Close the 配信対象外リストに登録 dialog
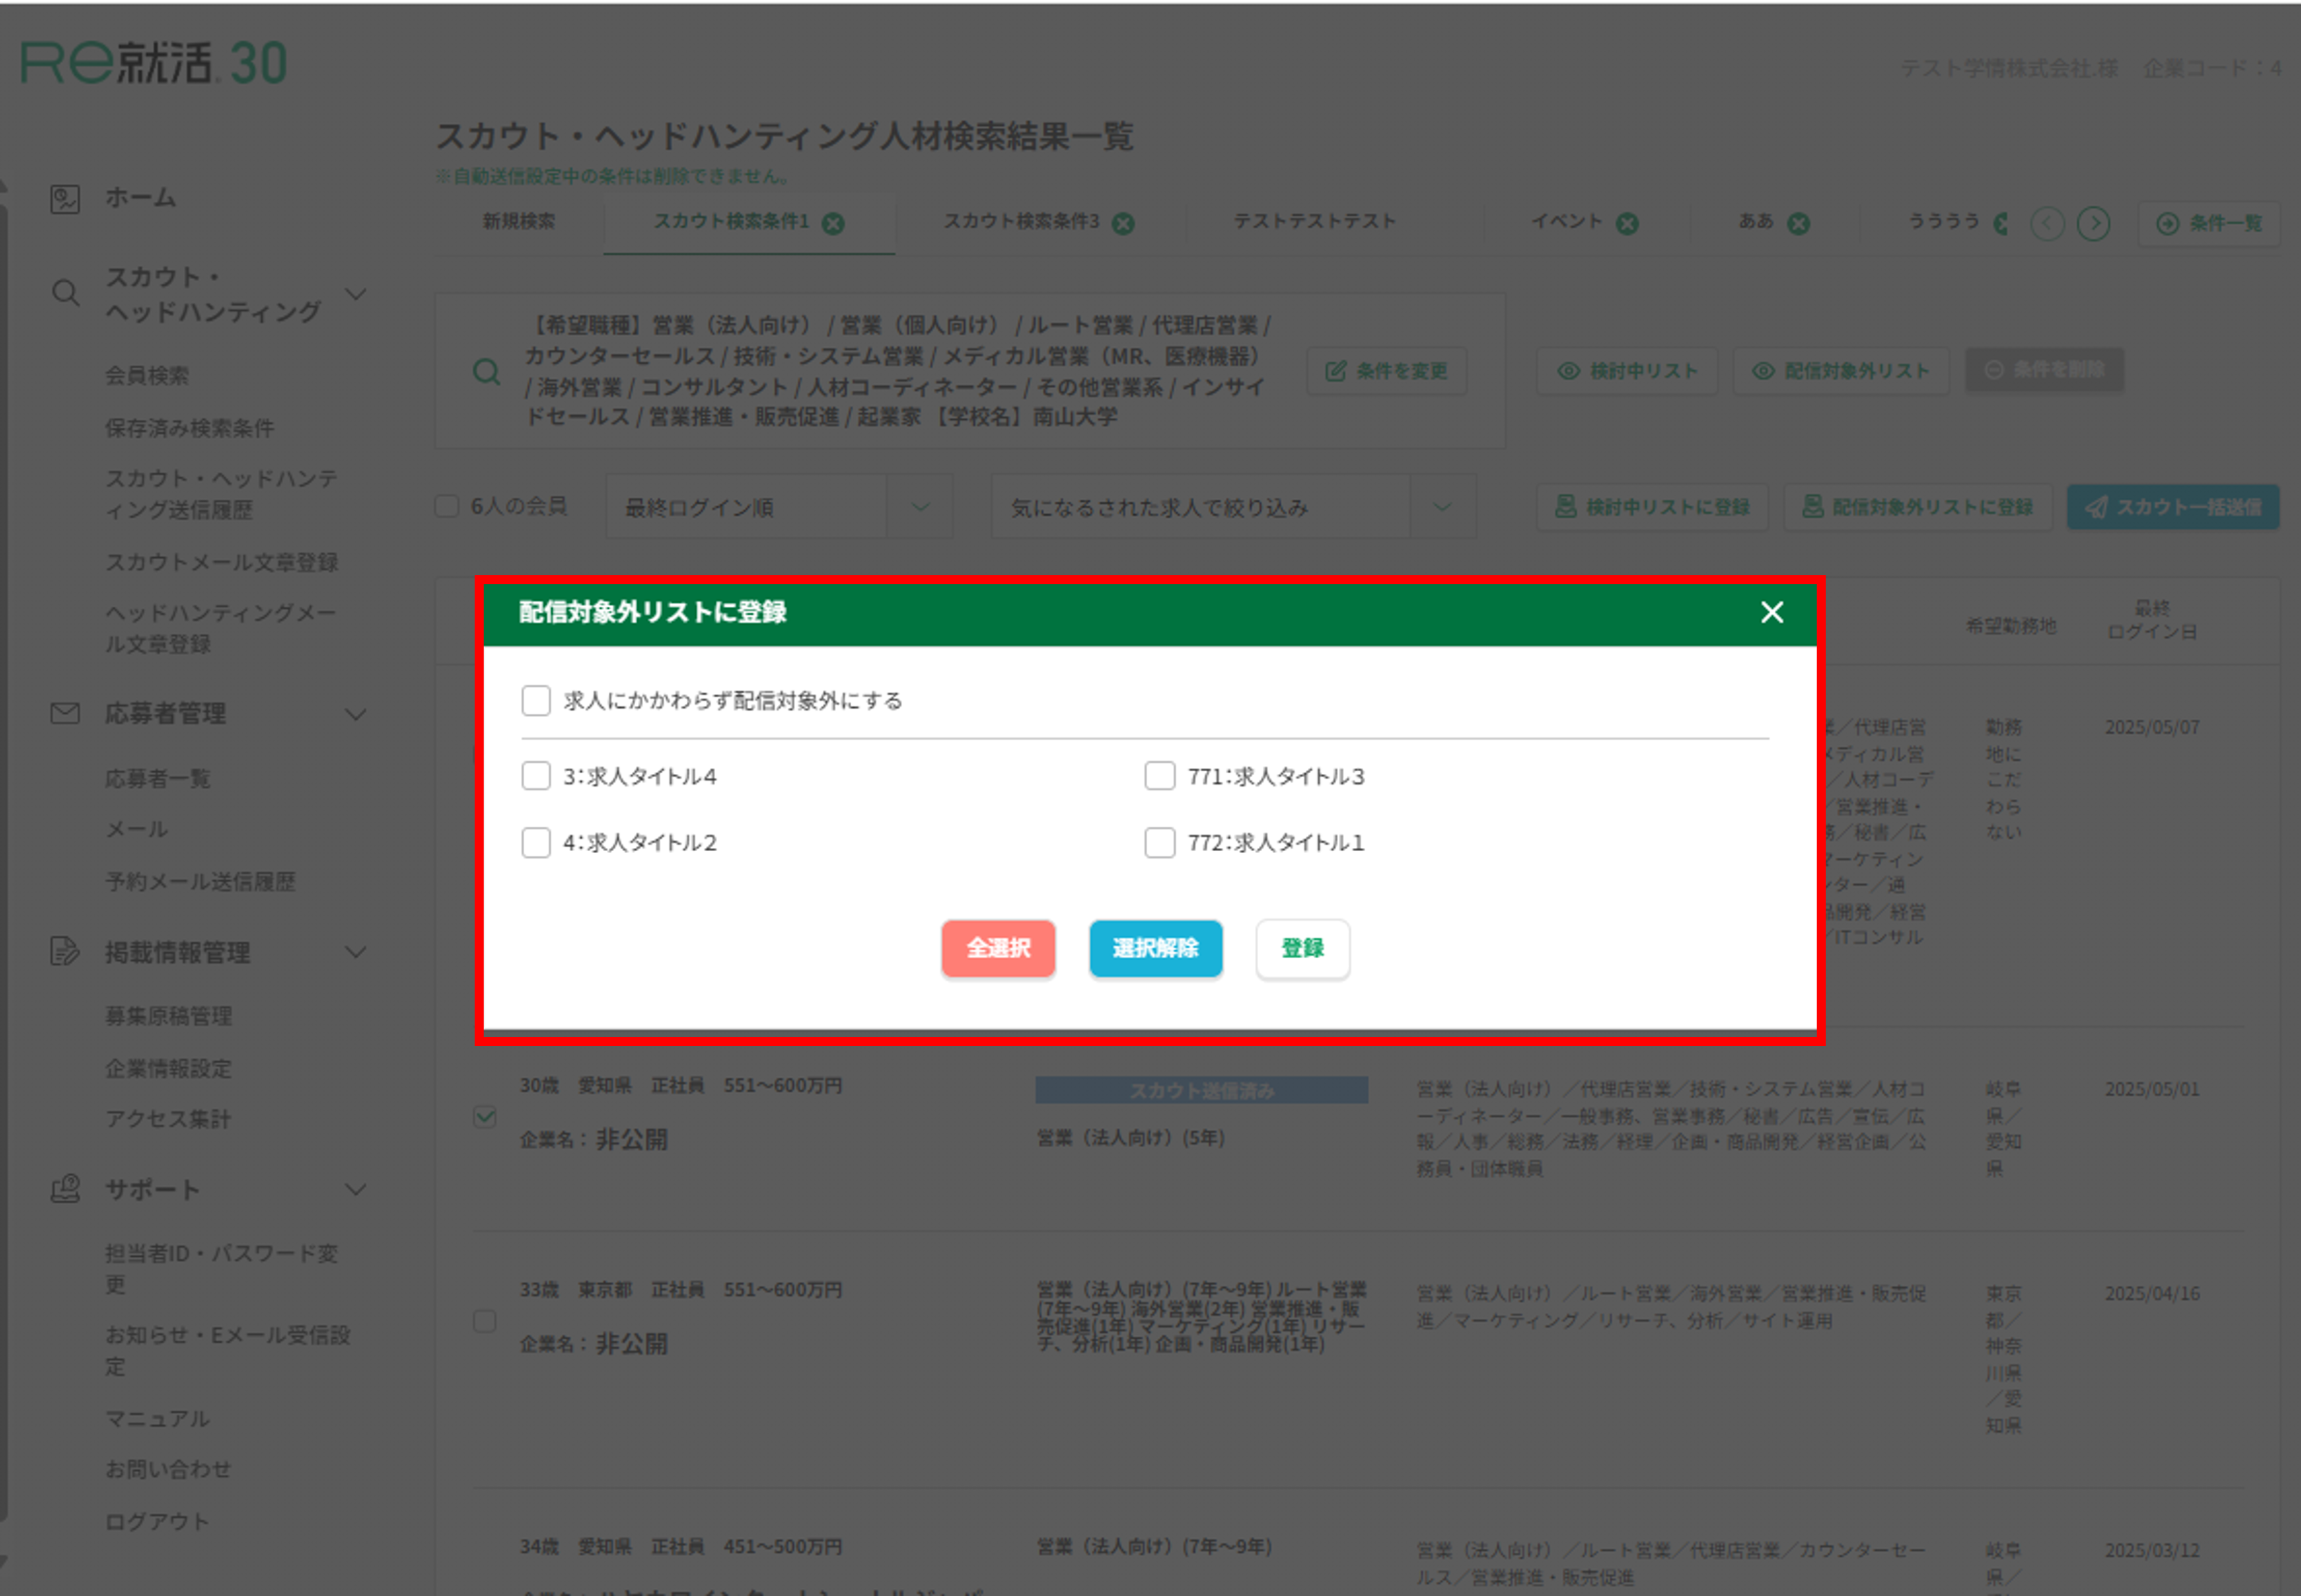 tap(1771, 612)
